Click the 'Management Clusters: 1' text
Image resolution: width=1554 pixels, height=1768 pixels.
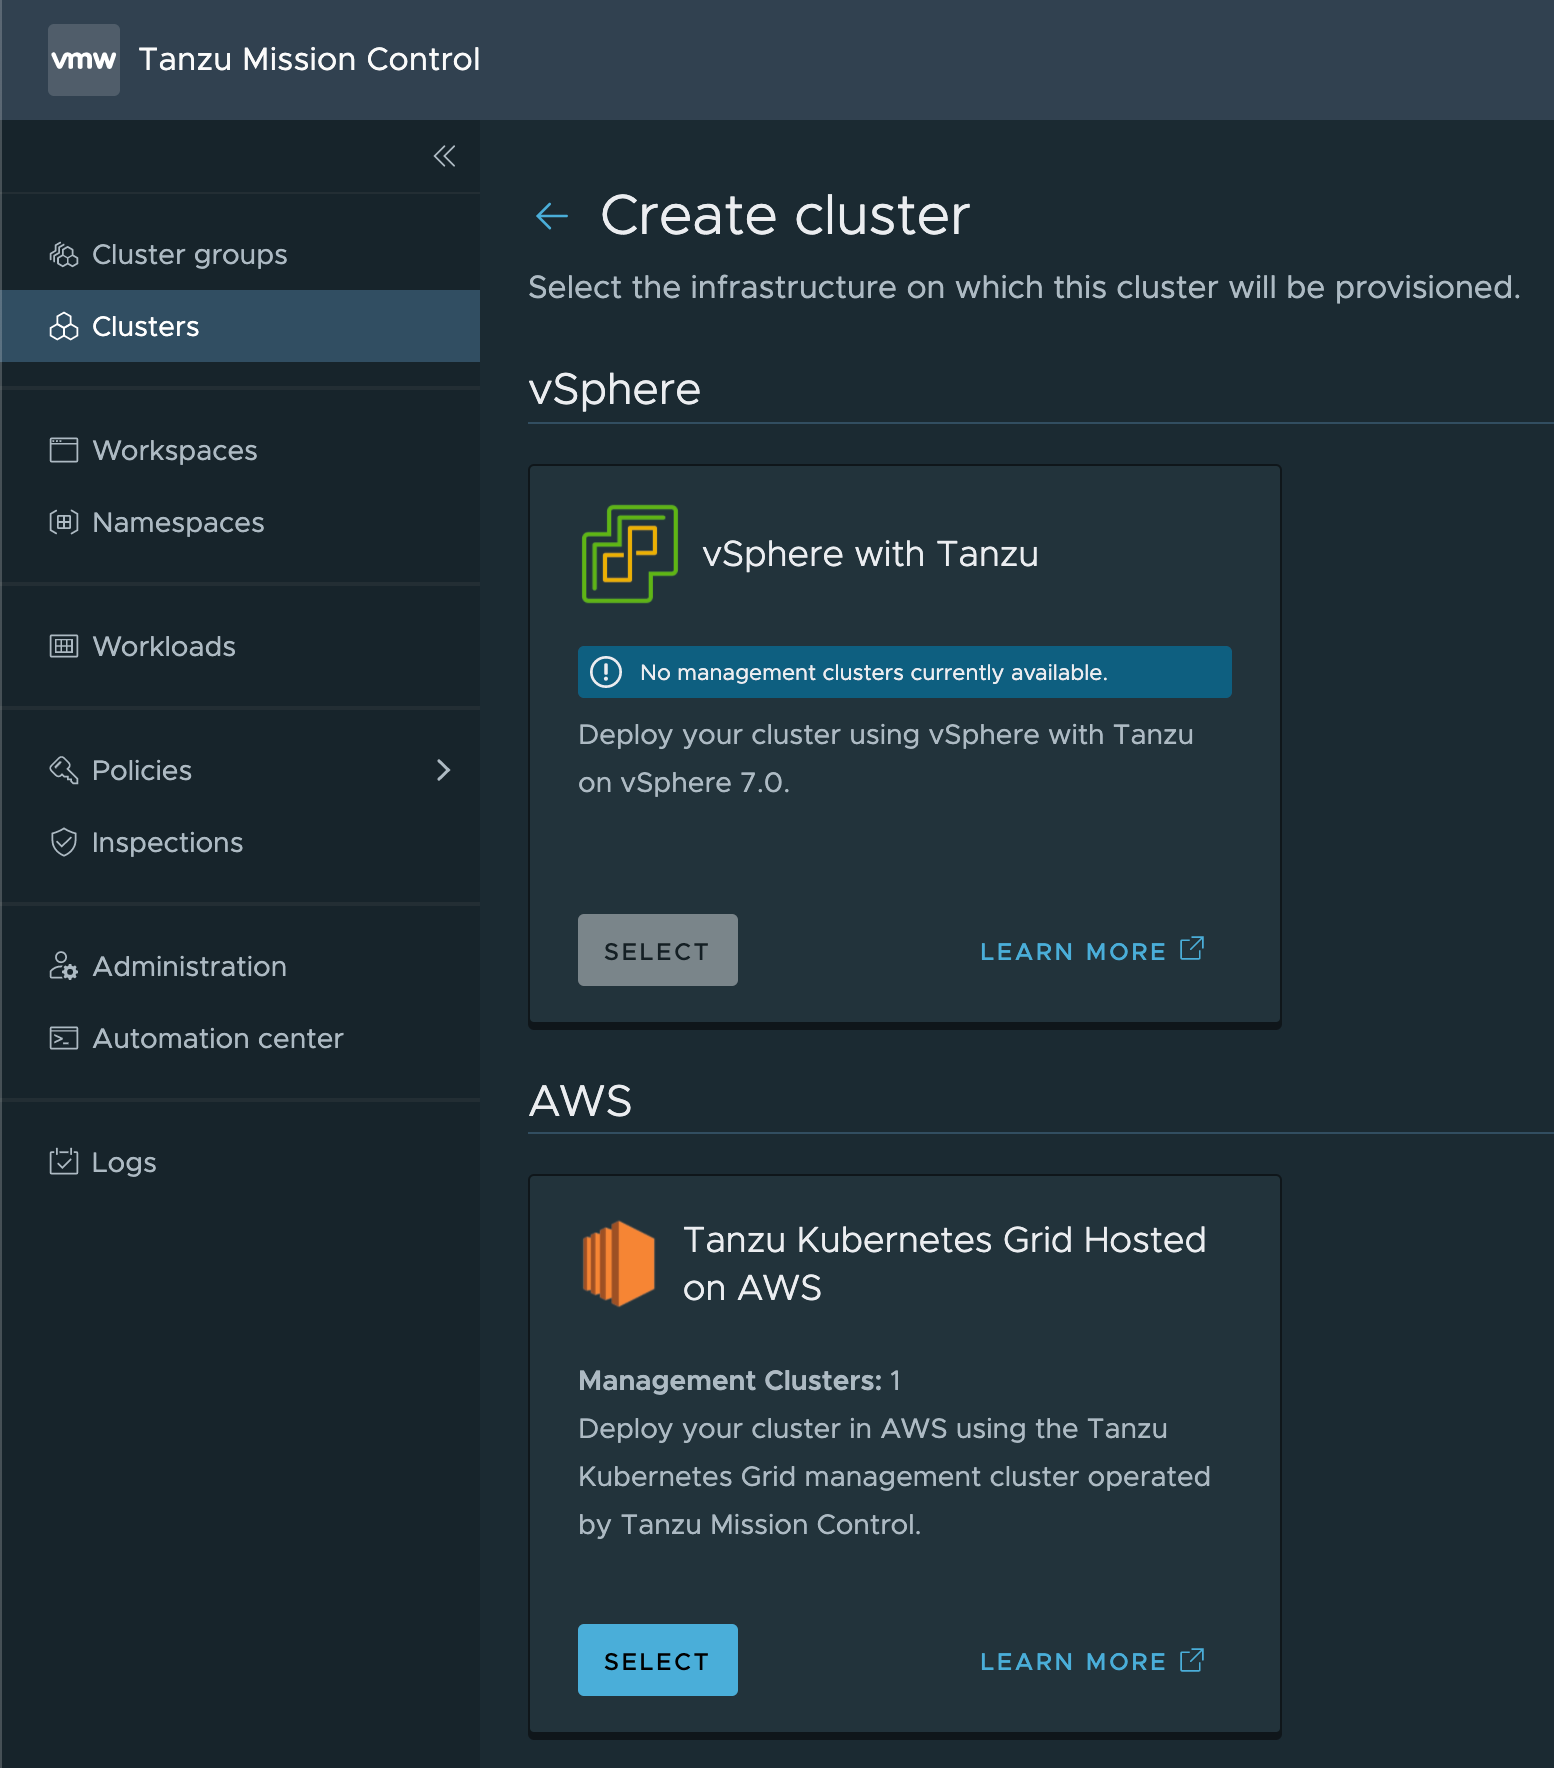[x=739, y=1381]
